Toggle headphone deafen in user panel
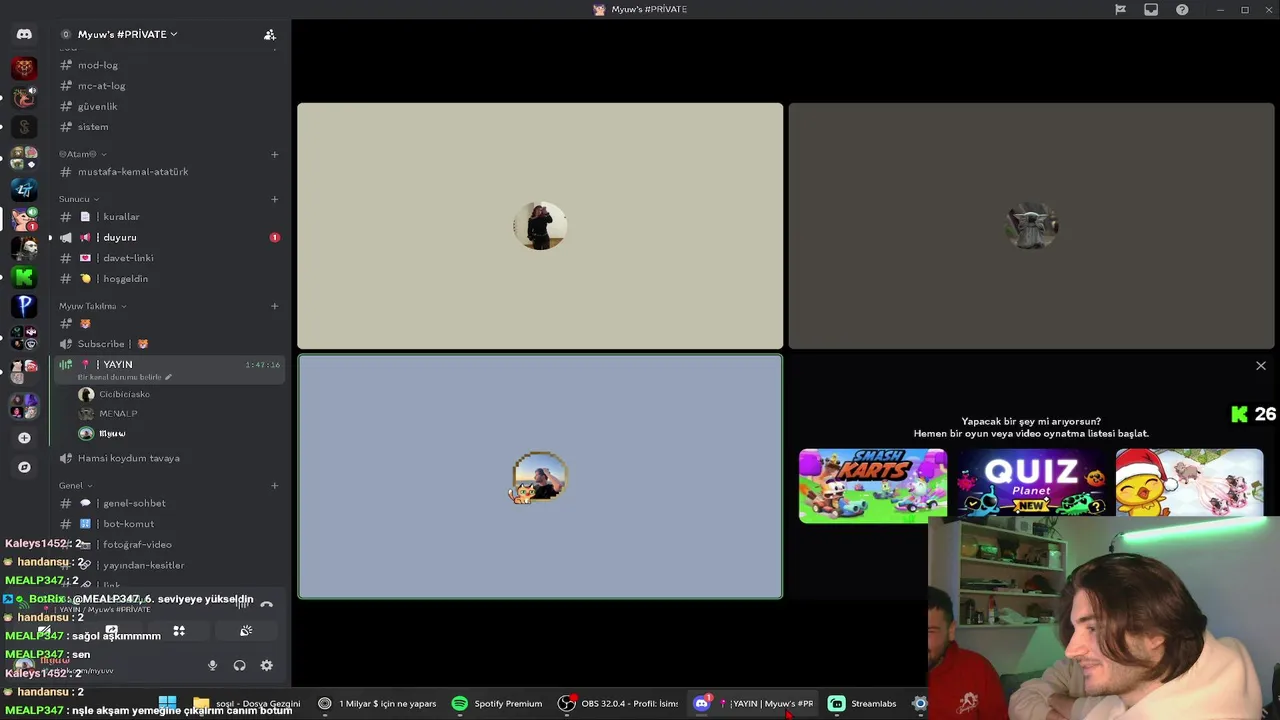 click(x=239, y=665)
